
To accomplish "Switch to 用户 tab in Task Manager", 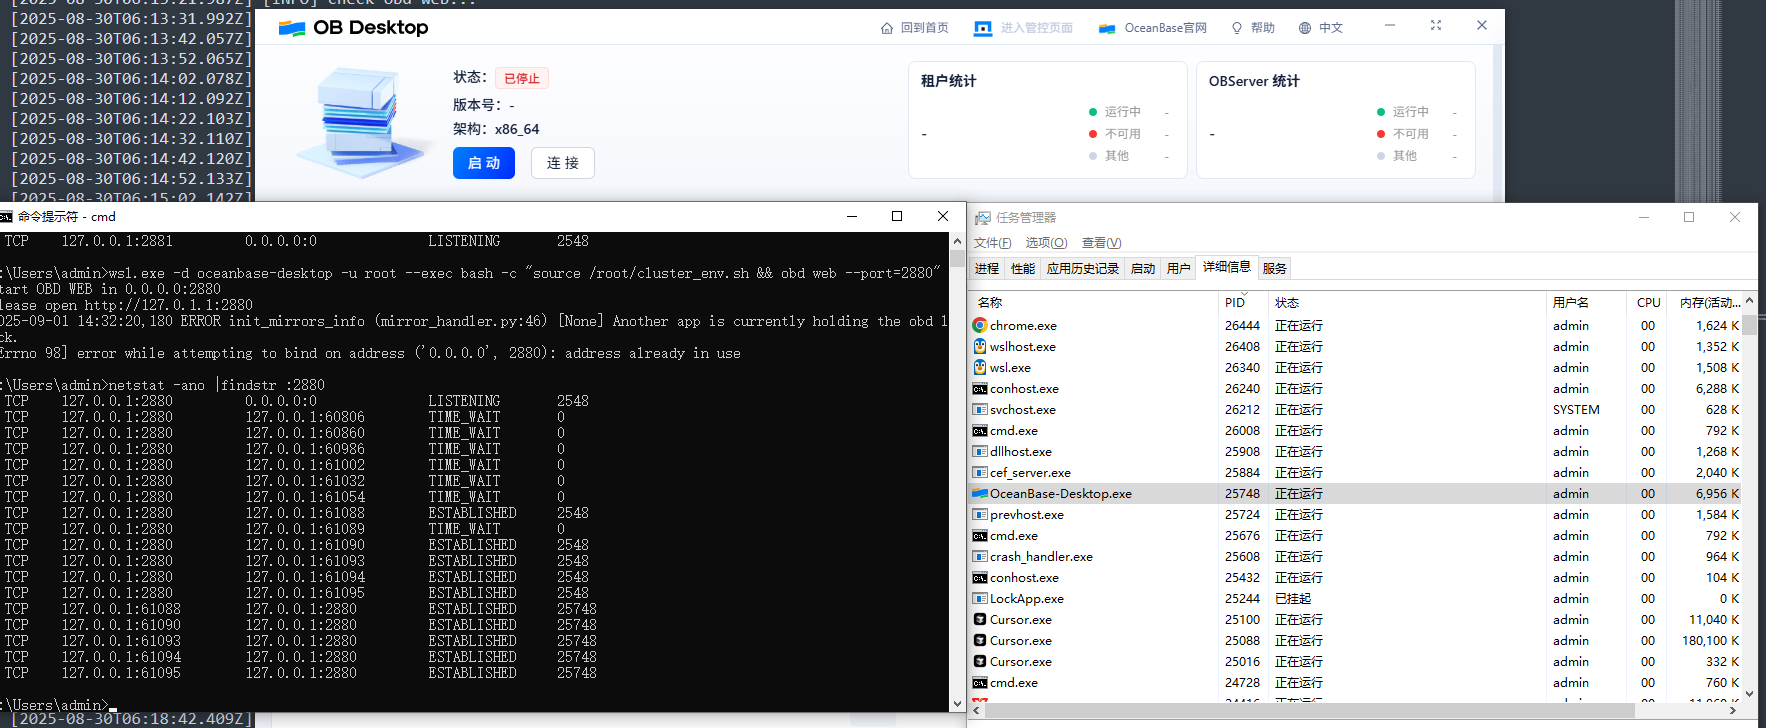I will (x=1179, y=268).
